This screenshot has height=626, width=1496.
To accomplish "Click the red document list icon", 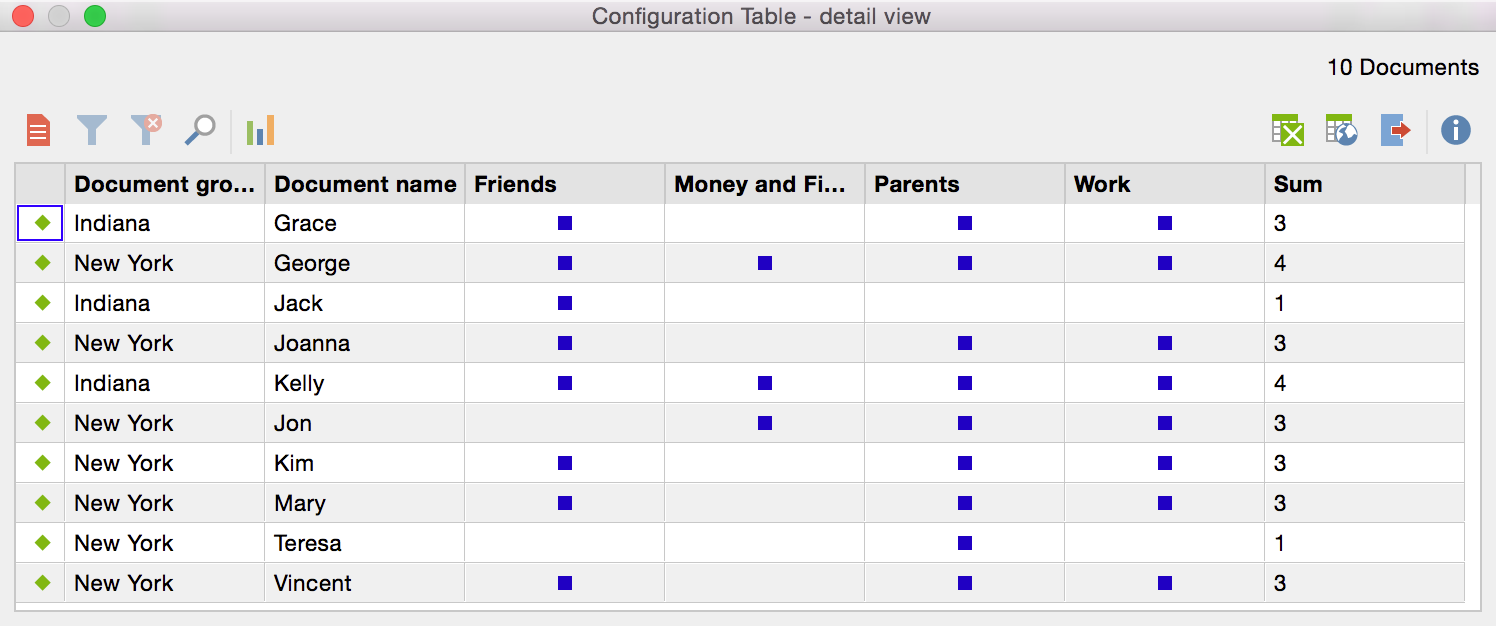I will [x=38, y=130].
